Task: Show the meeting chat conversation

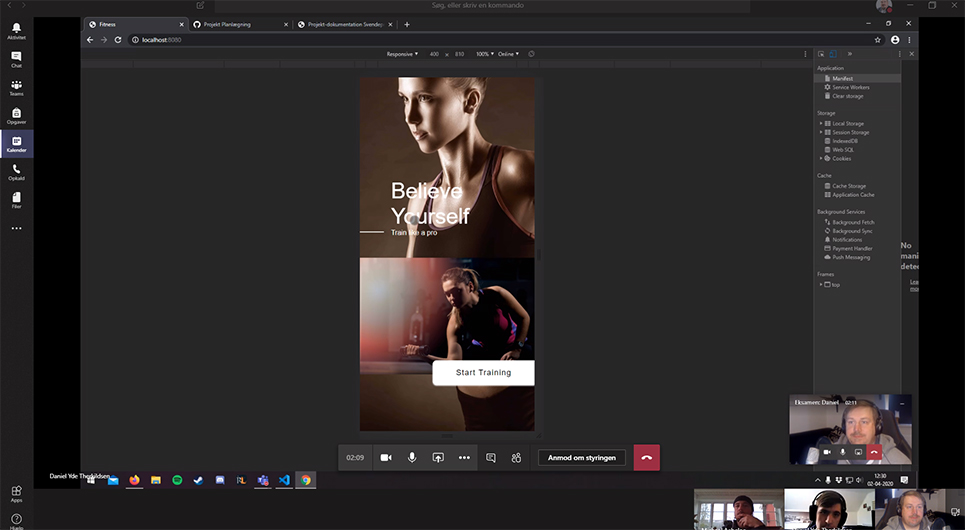Action: click(491, 457)
